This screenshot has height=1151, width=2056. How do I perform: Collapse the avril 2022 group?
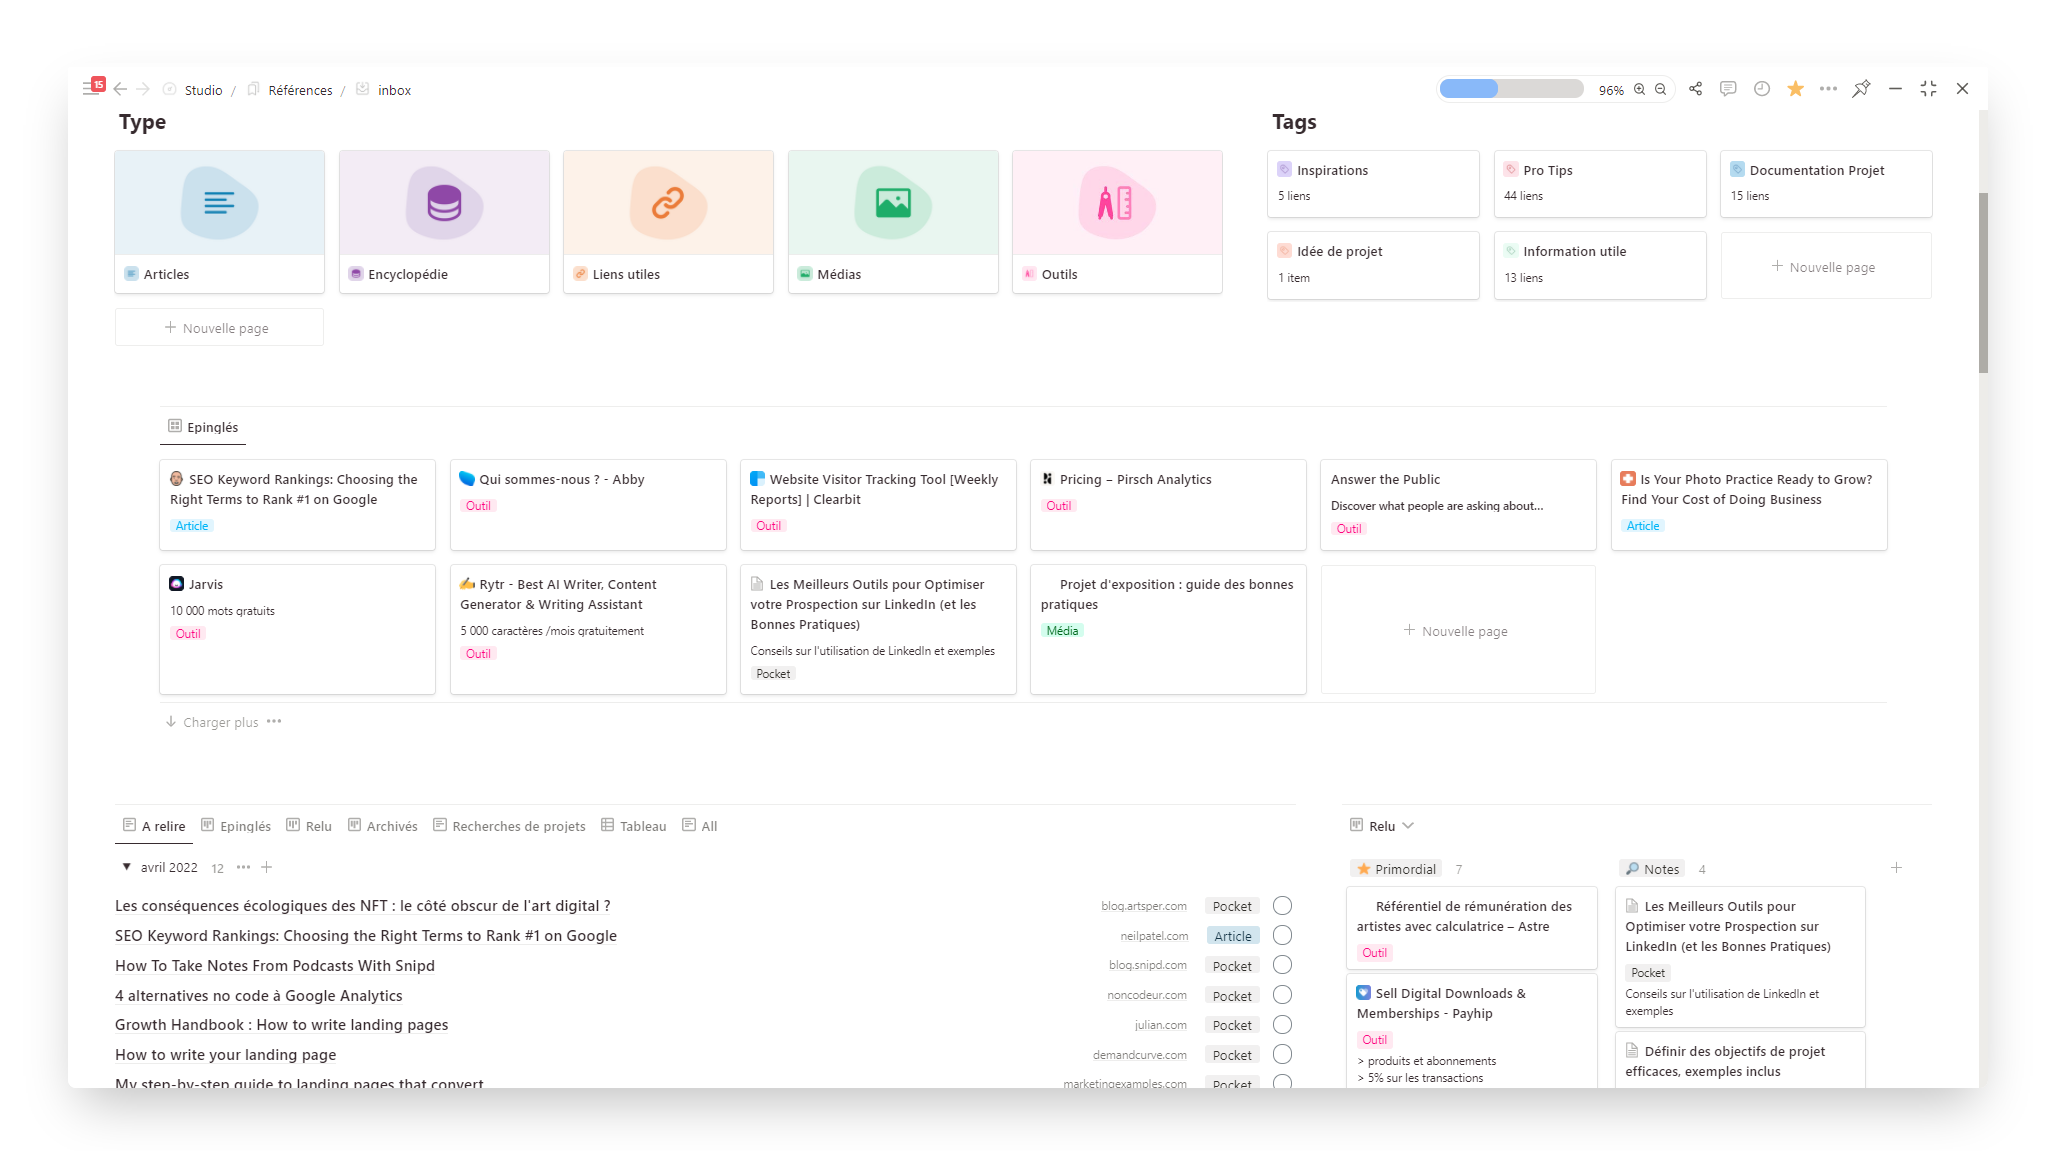[x=126, y=867]
